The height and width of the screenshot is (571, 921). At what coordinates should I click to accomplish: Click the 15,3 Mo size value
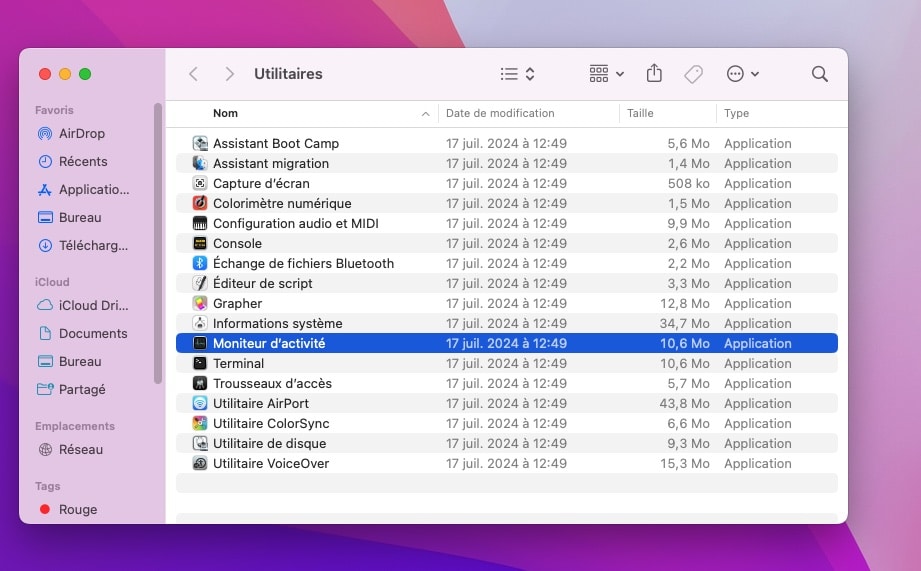(685, 463)
